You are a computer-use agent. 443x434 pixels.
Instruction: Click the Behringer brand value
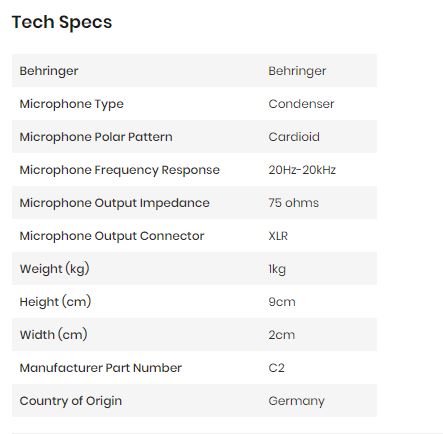[x=297, y=71]
